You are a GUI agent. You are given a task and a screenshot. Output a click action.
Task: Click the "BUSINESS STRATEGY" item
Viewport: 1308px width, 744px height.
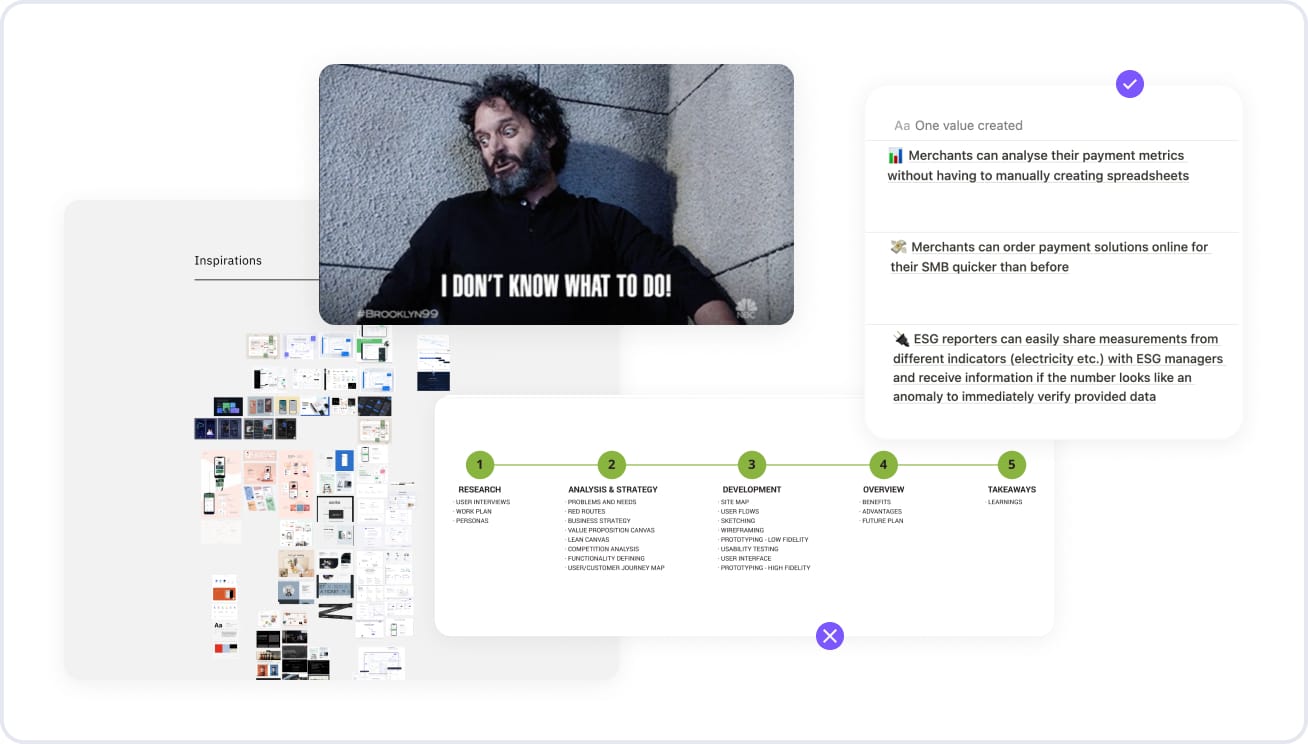point(598,521)
